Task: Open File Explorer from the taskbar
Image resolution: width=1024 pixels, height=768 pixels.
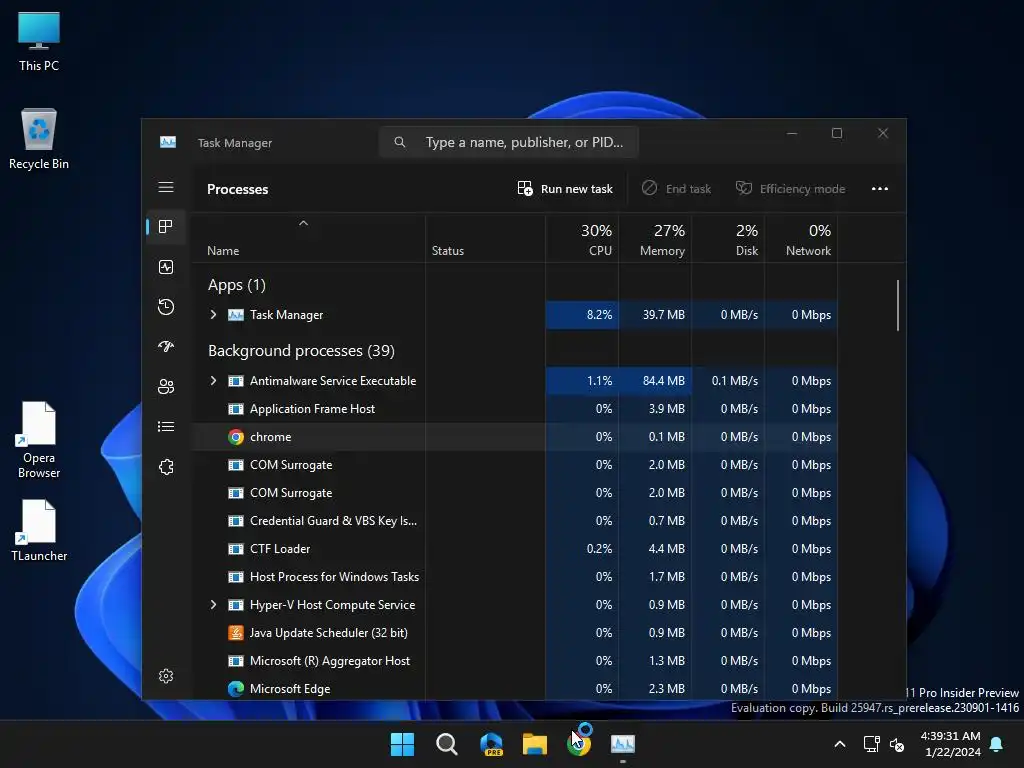Action: coord(535,744)
